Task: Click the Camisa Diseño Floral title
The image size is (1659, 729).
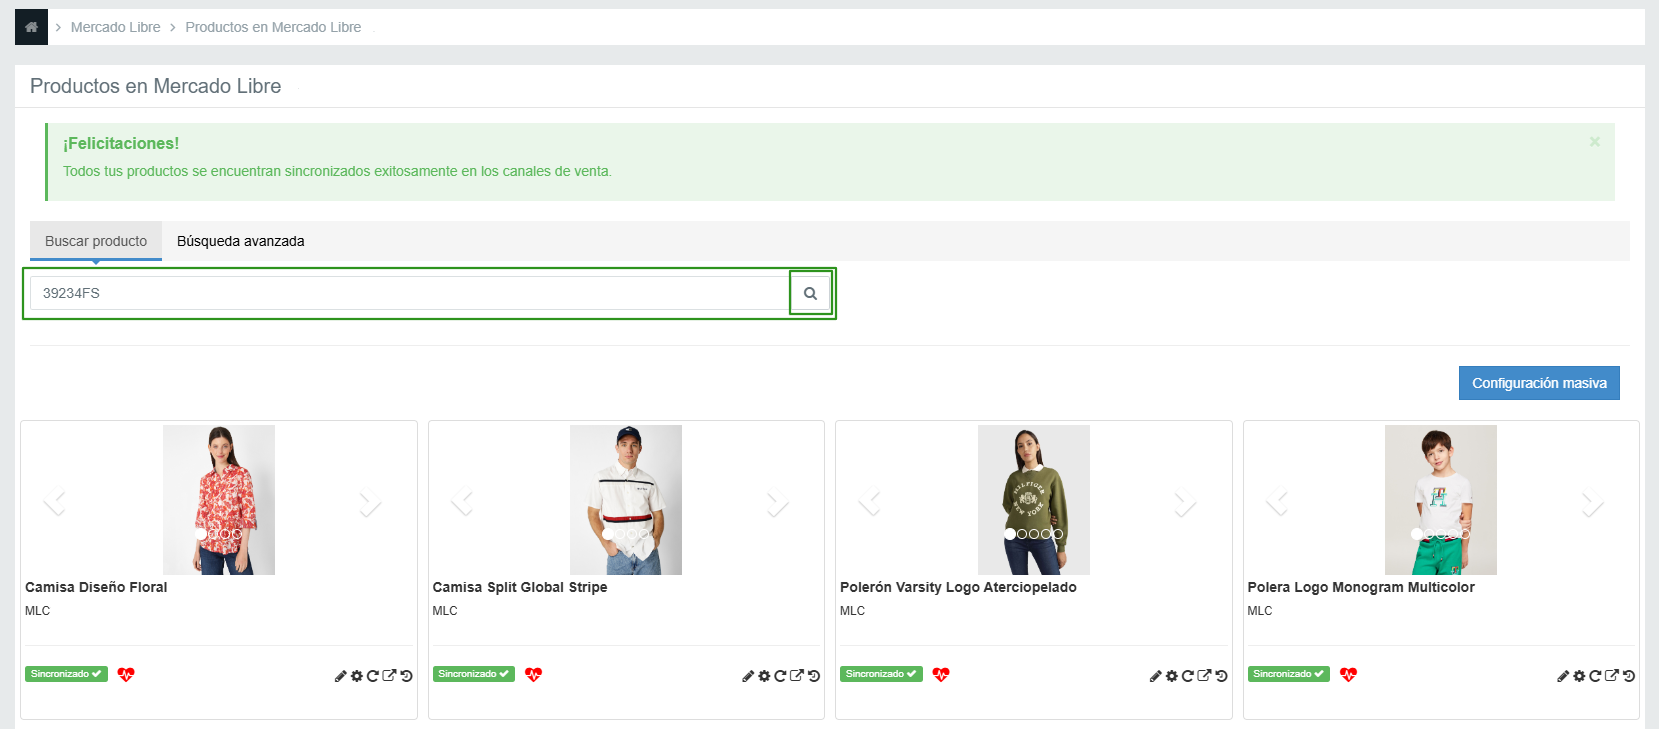Action: pyautogui.click(x=96, y=587)
